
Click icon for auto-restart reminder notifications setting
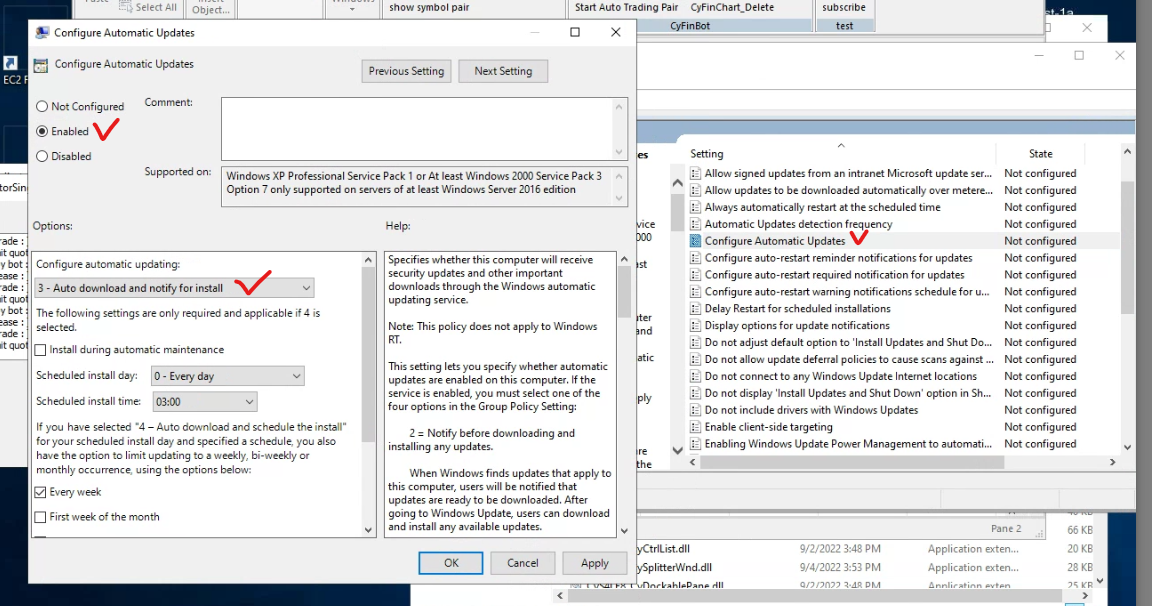point(695,258)
